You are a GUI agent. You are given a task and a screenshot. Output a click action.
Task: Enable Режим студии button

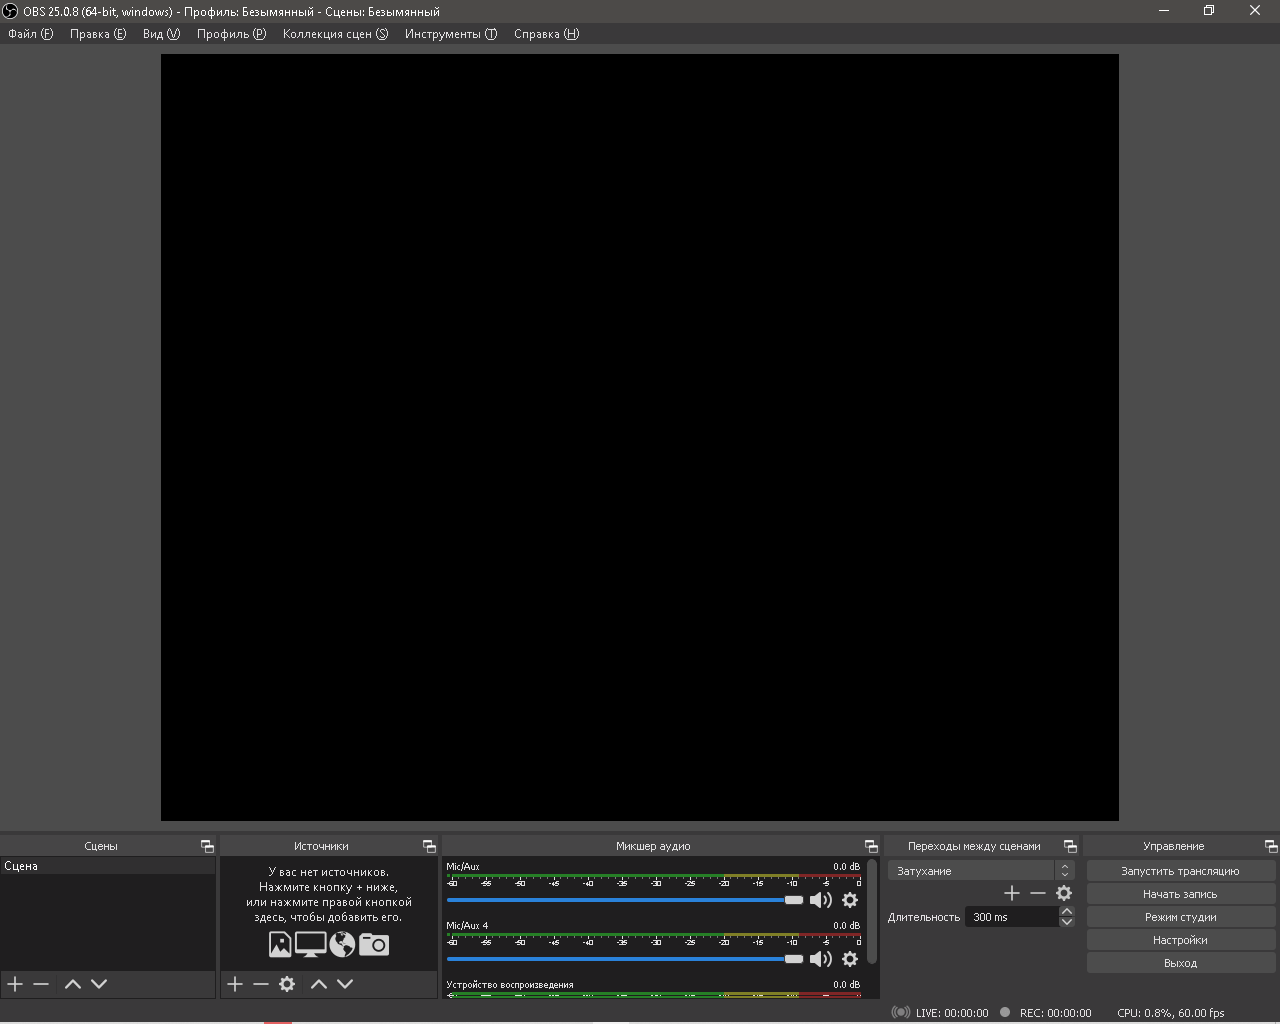click(x=1180, y=917)
